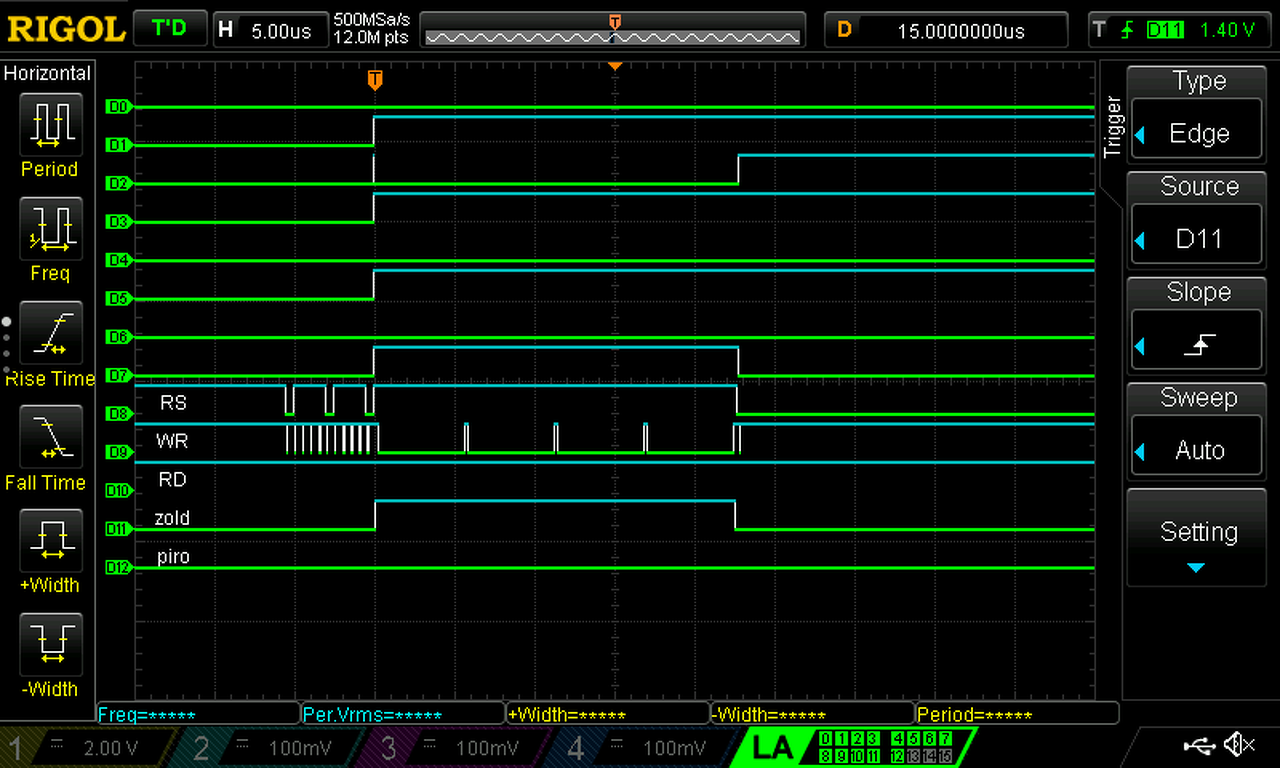Click the RS signal label

click(173, 403)
